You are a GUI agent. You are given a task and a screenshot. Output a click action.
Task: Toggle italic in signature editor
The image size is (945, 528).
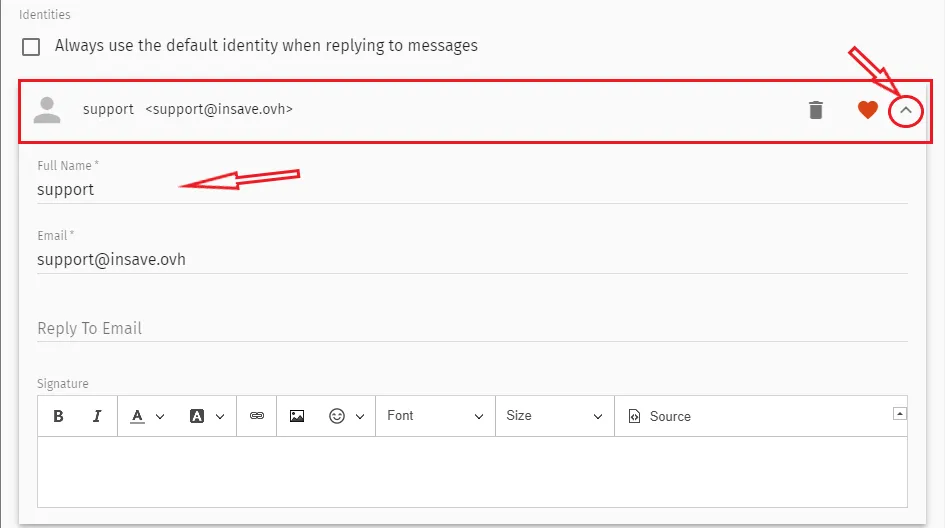[x=96, y=416]
